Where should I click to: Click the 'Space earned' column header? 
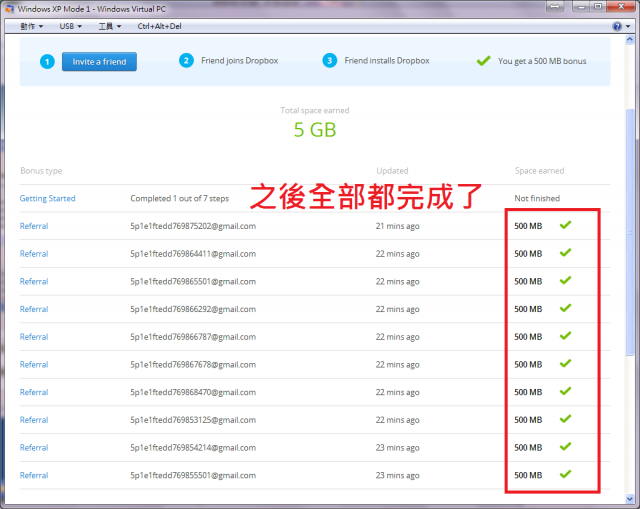click(539, 171)
